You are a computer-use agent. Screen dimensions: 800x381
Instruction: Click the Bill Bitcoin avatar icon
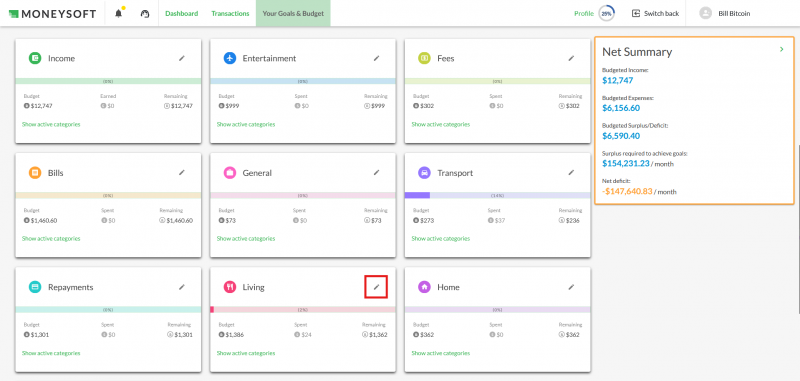(706, 14)
